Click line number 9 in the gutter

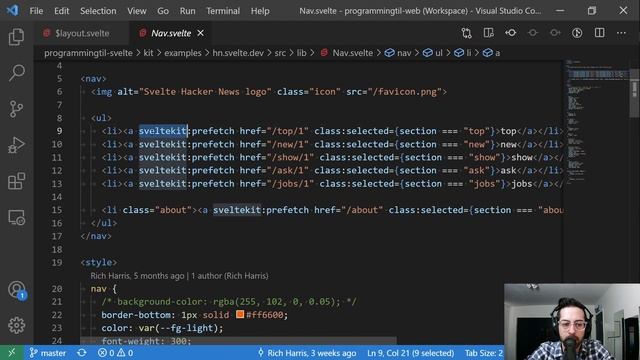click(x=59, y=131)
